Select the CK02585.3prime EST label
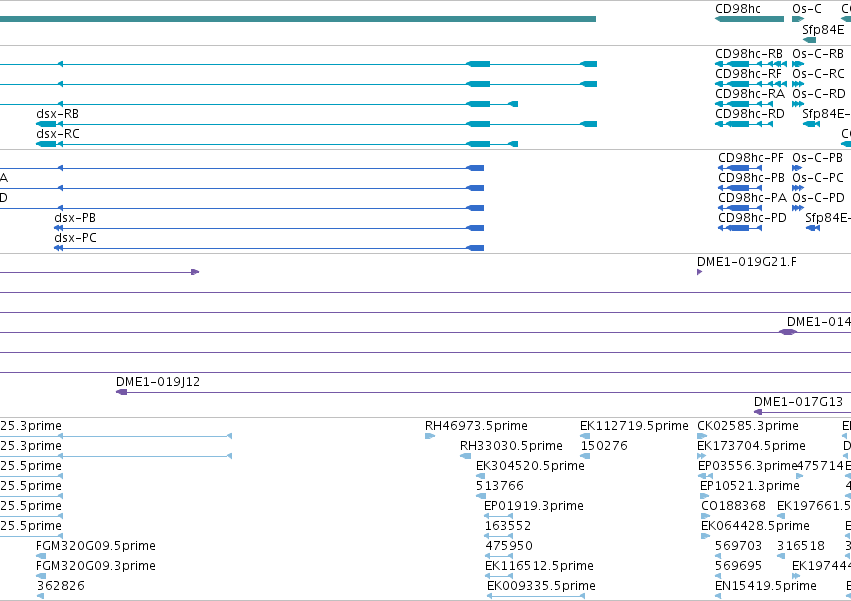 (x=748, y=426)
